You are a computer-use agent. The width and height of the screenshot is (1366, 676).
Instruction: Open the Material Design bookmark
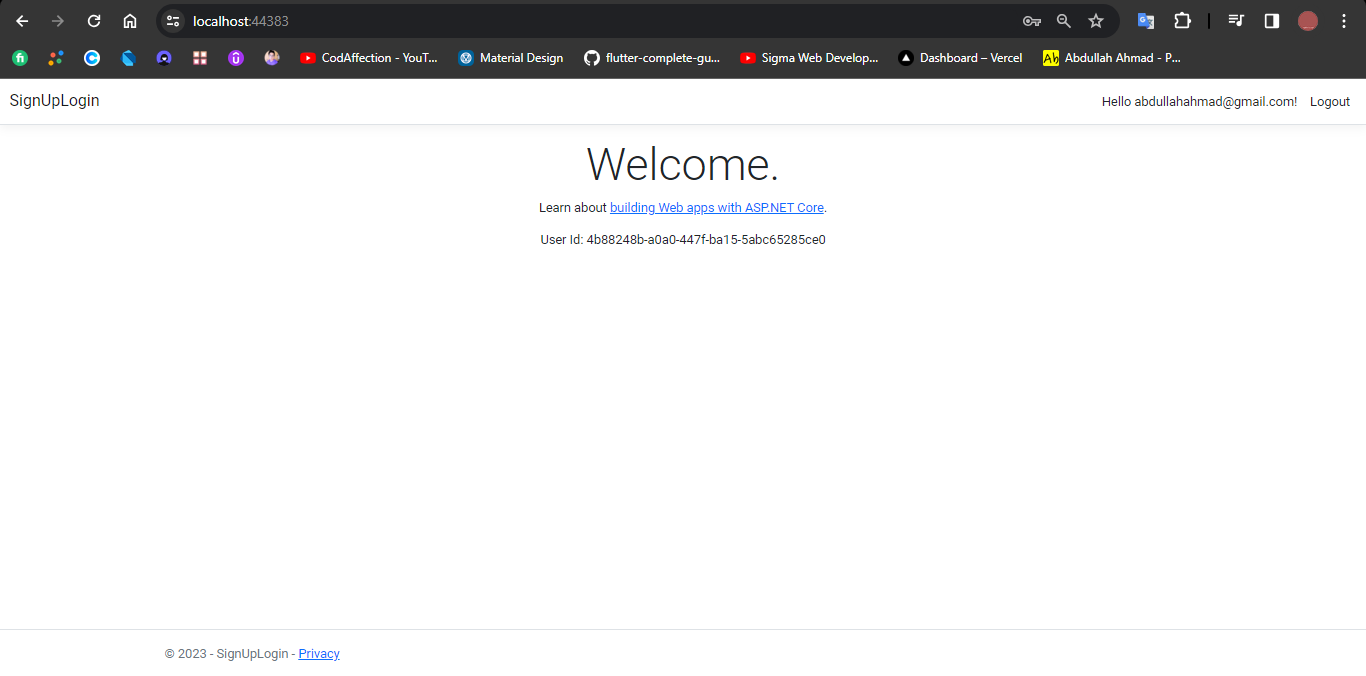[511, 58]
